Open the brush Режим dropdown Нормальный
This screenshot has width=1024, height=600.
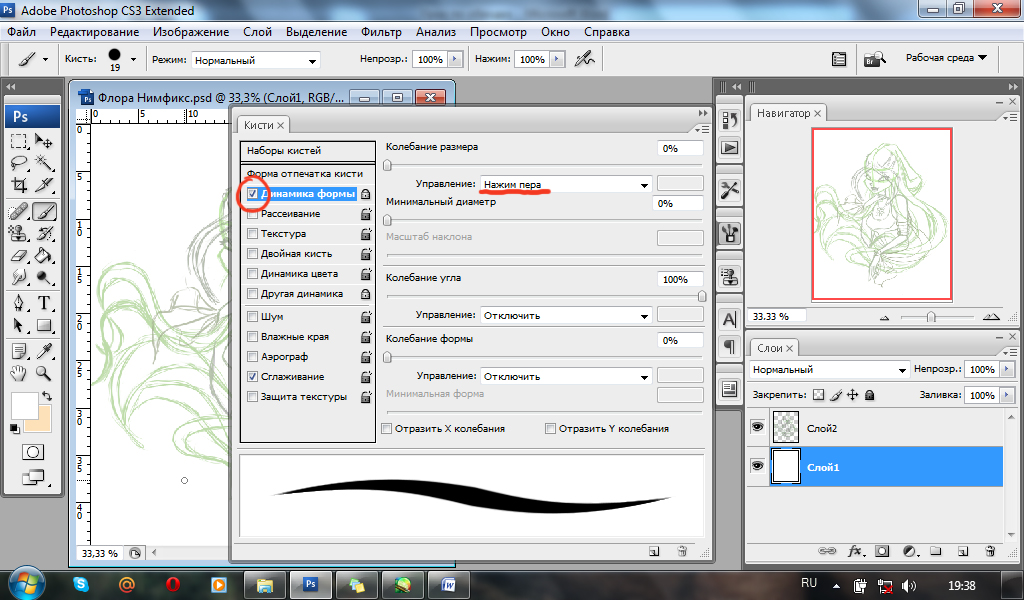[x=256, y=60]
